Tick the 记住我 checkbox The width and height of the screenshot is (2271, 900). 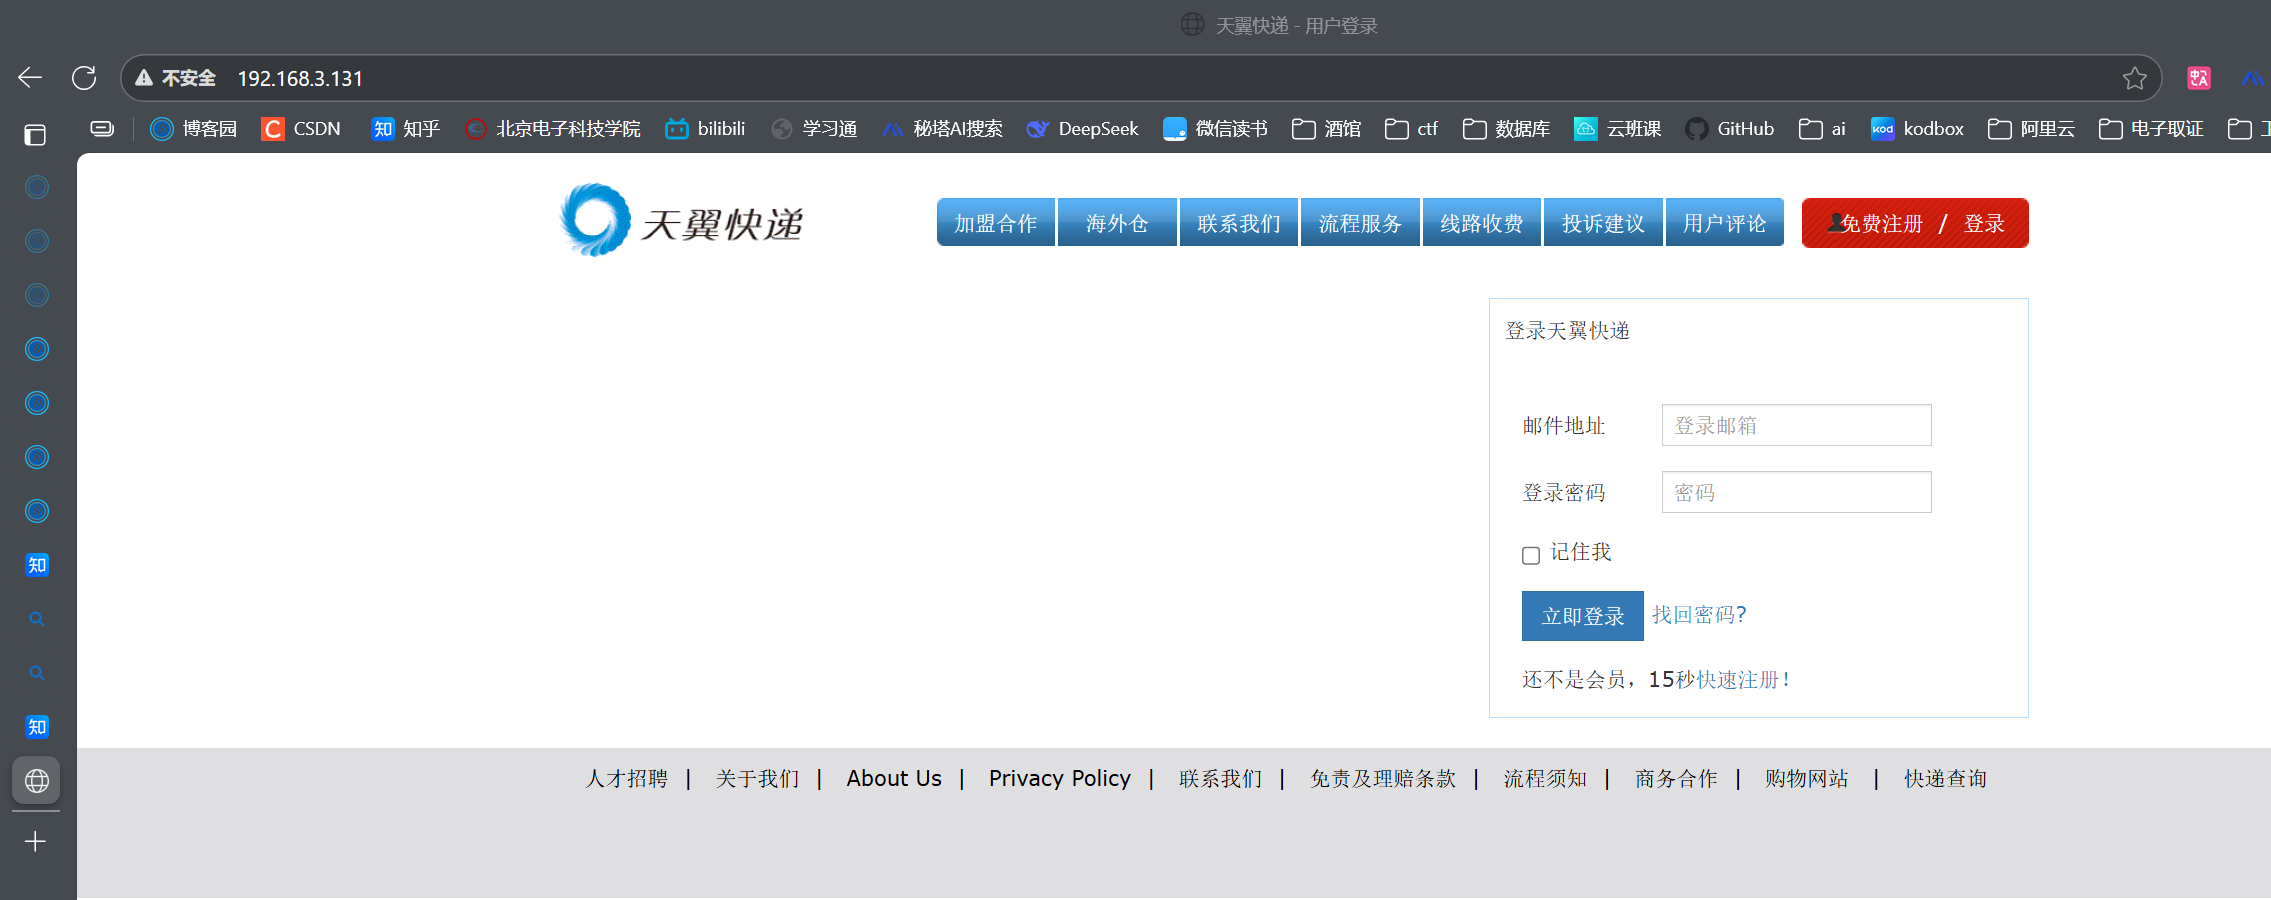1531,555
